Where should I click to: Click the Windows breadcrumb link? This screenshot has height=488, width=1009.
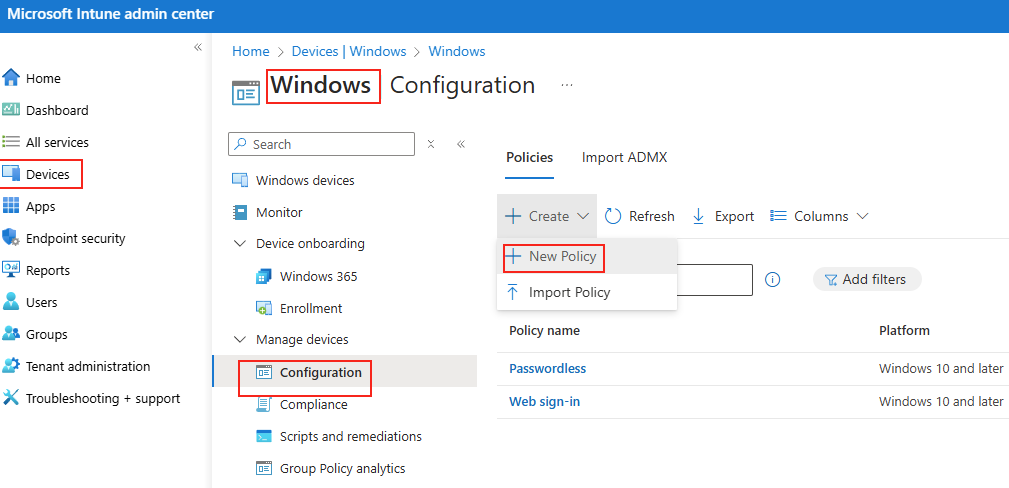click(457, 52)
